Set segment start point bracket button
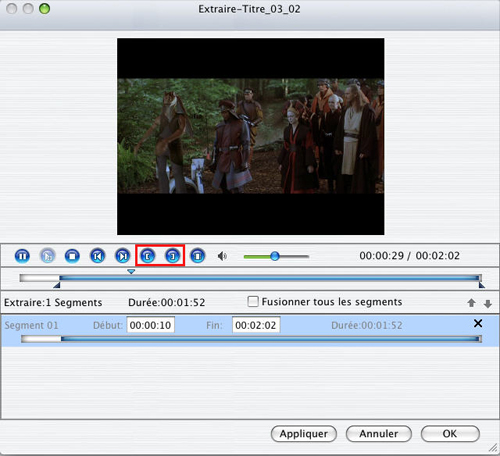 click(x=148, y=256)
